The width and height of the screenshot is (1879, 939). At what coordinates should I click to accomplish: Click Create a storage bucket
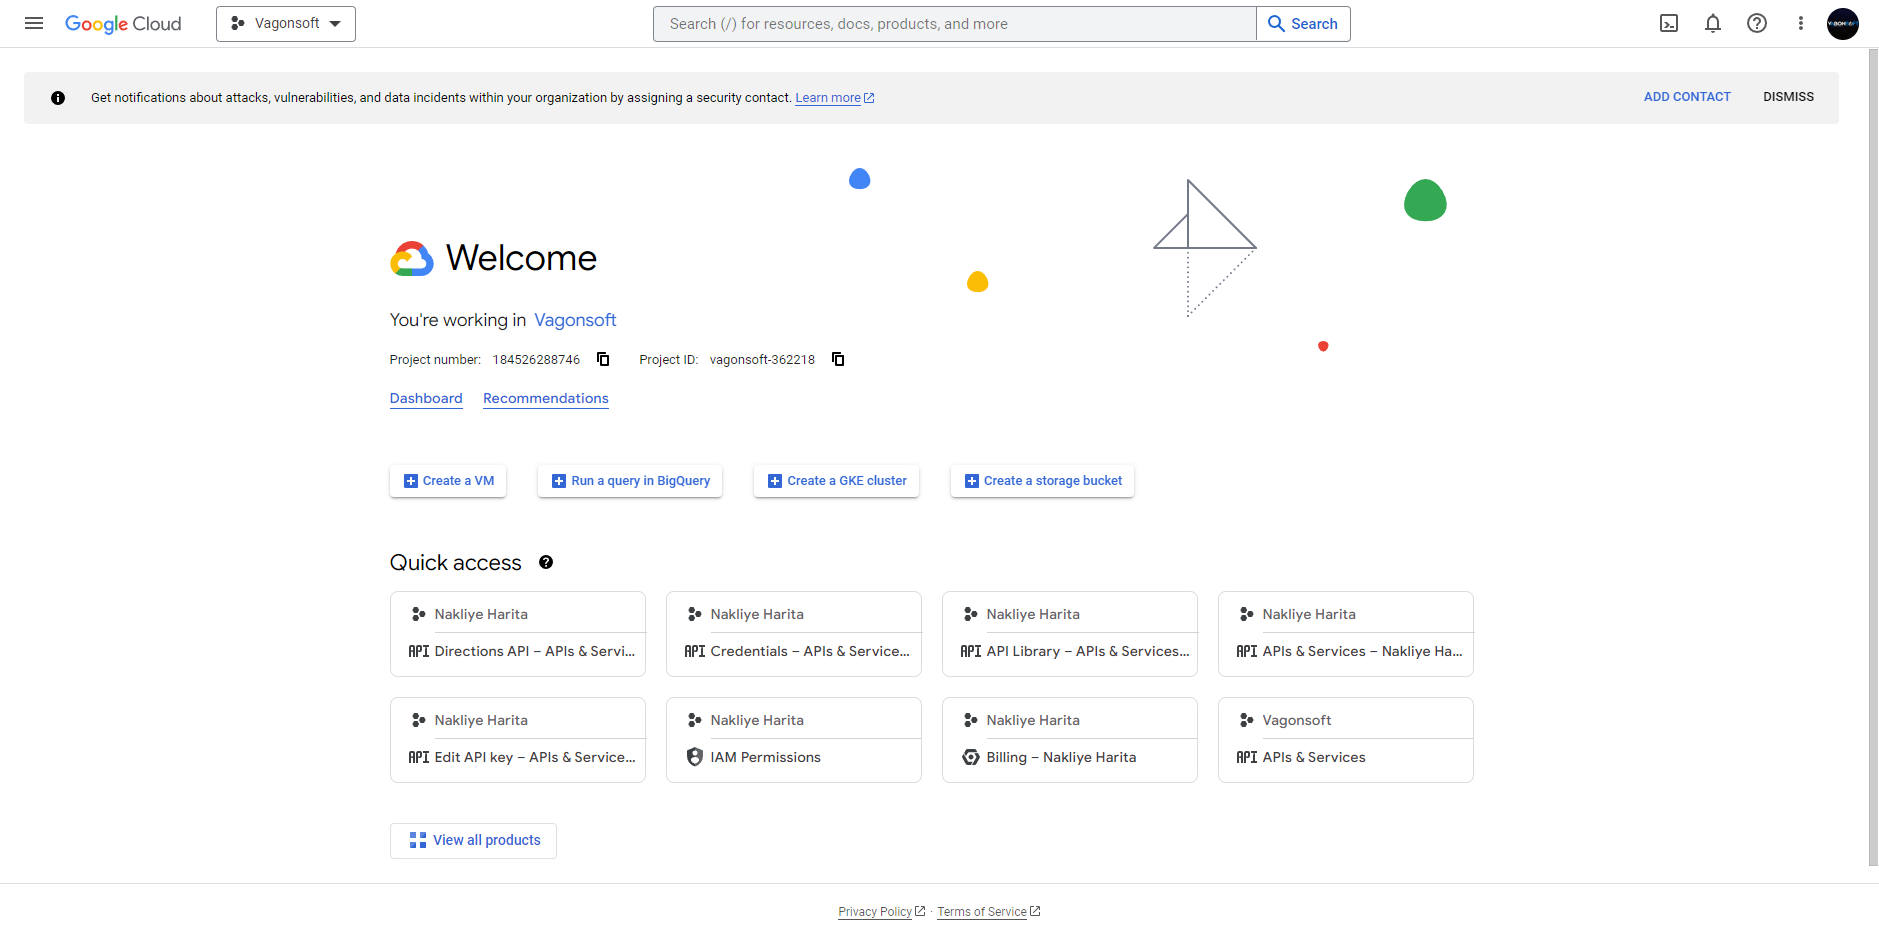pos(1042,481)
